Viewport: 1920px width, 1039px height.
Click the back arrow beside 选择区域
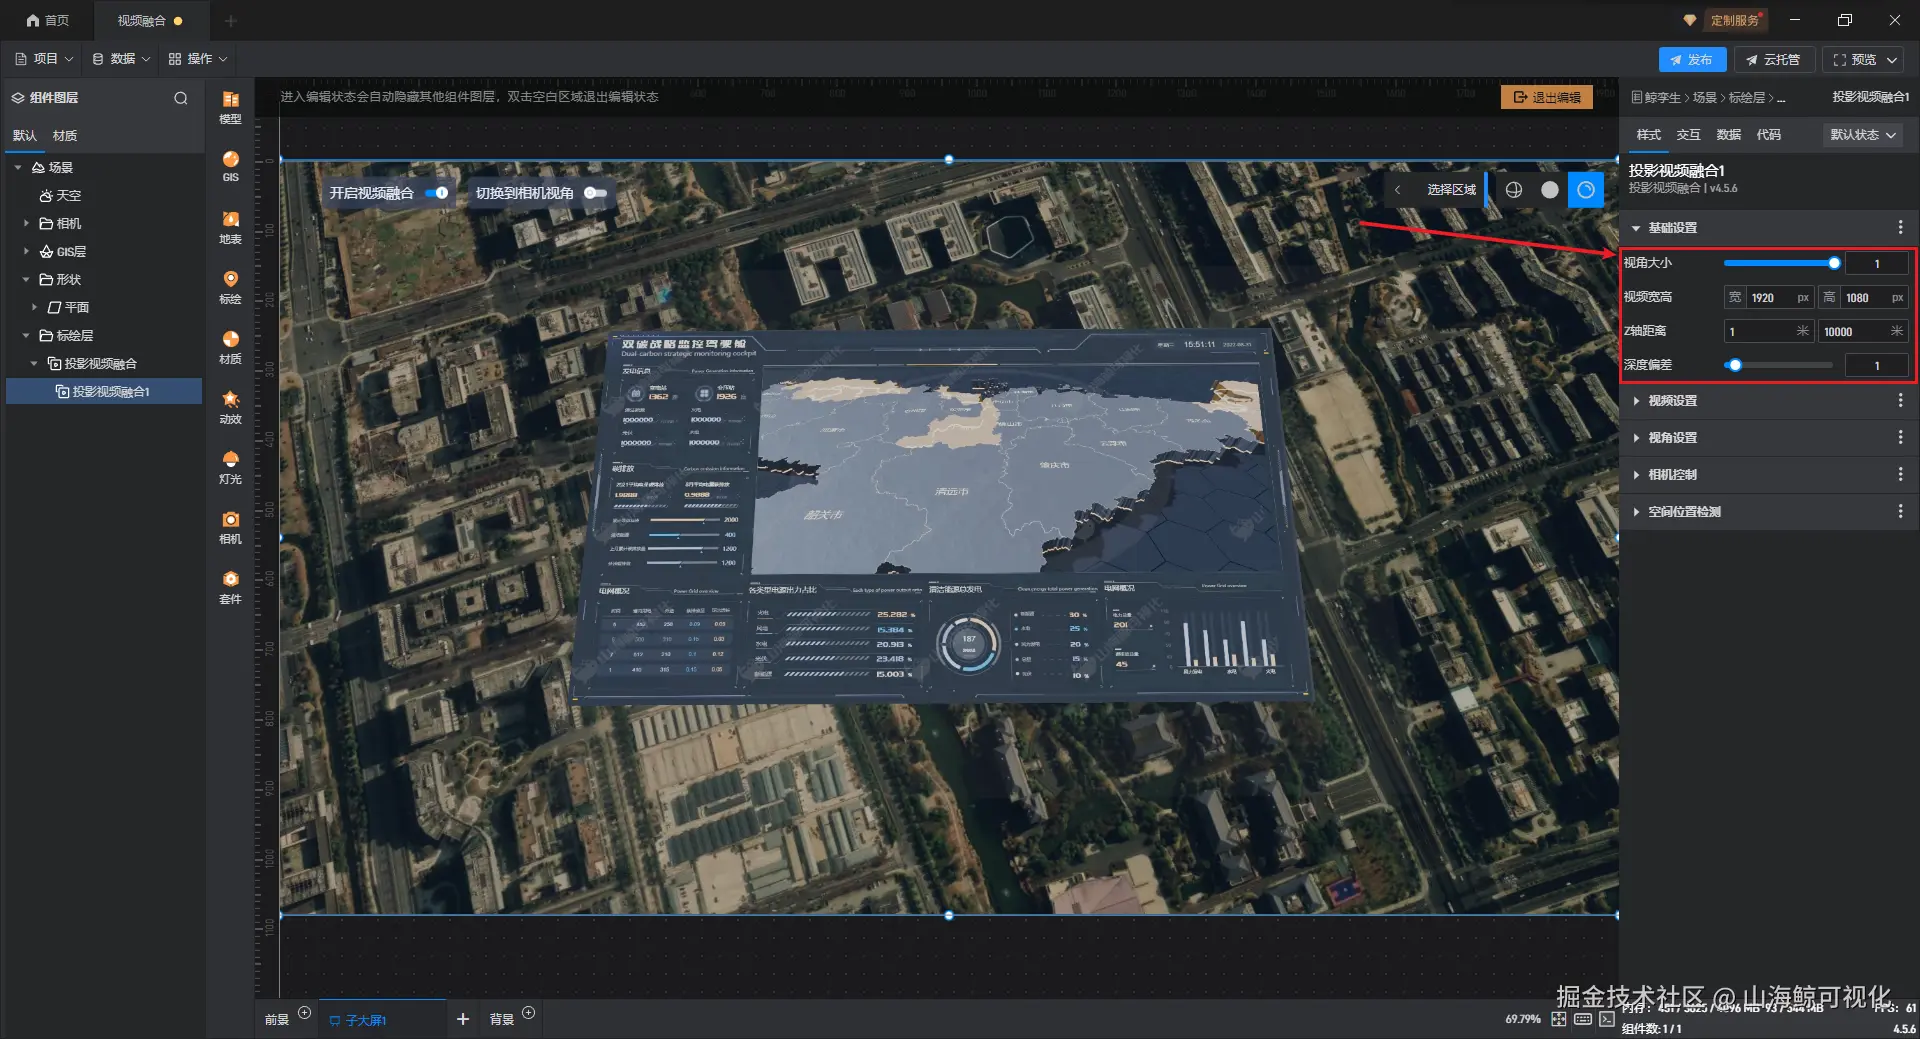(x=1397, y=190)
